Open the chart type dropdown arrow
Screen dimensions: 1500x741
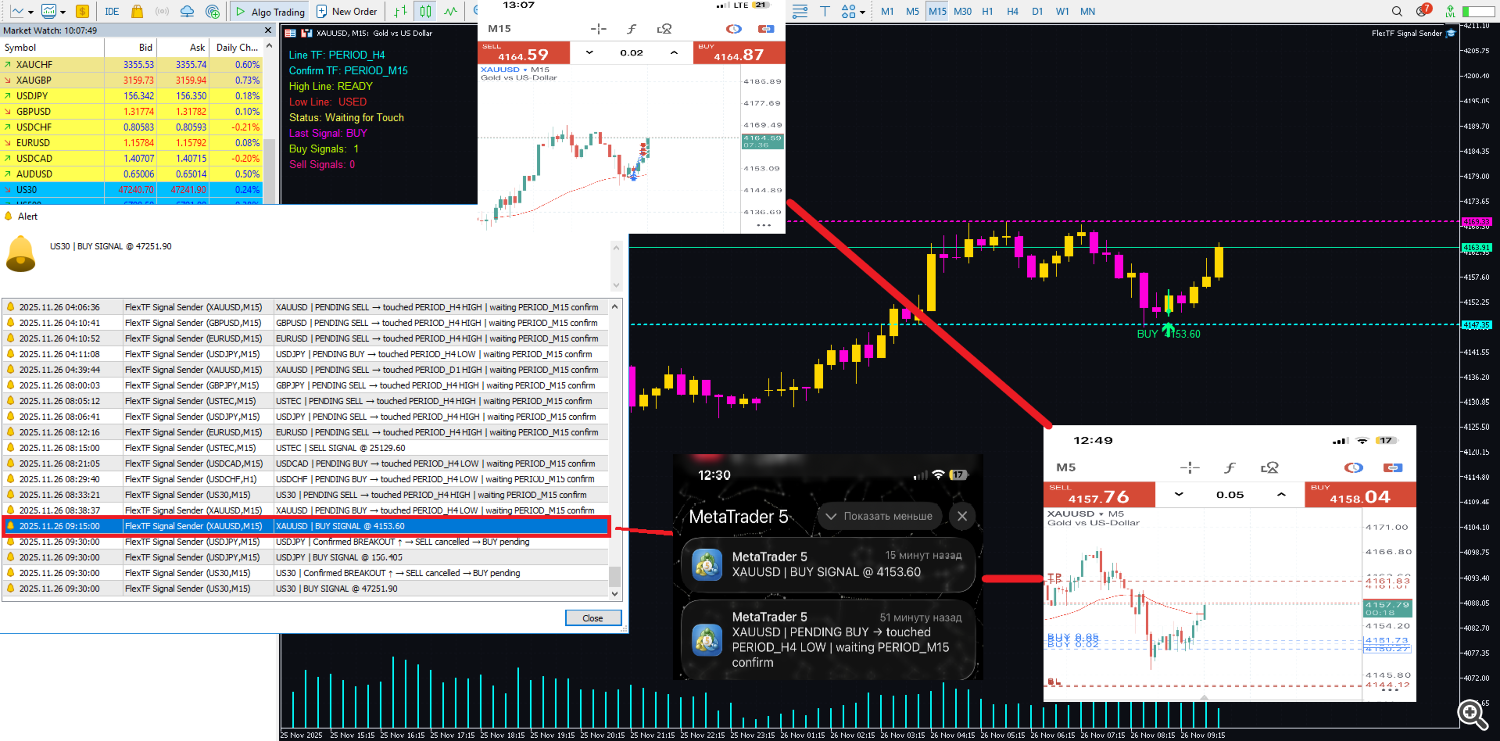coord(31,13)
